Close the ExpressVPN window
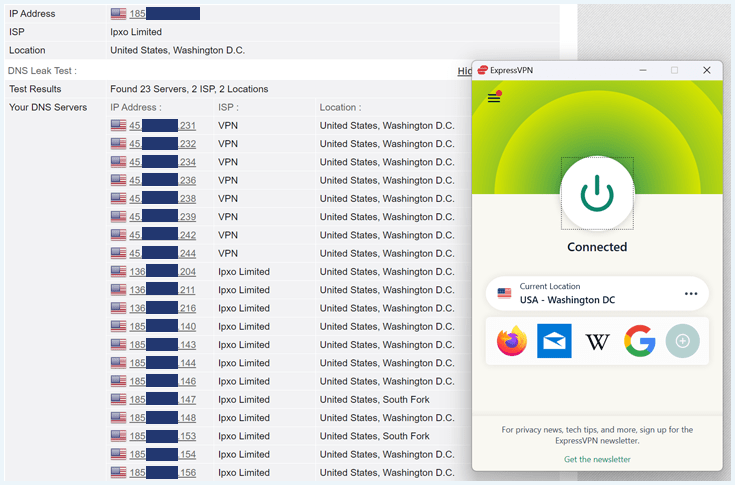Screen dimensions: 735x485 coord(707,70)
